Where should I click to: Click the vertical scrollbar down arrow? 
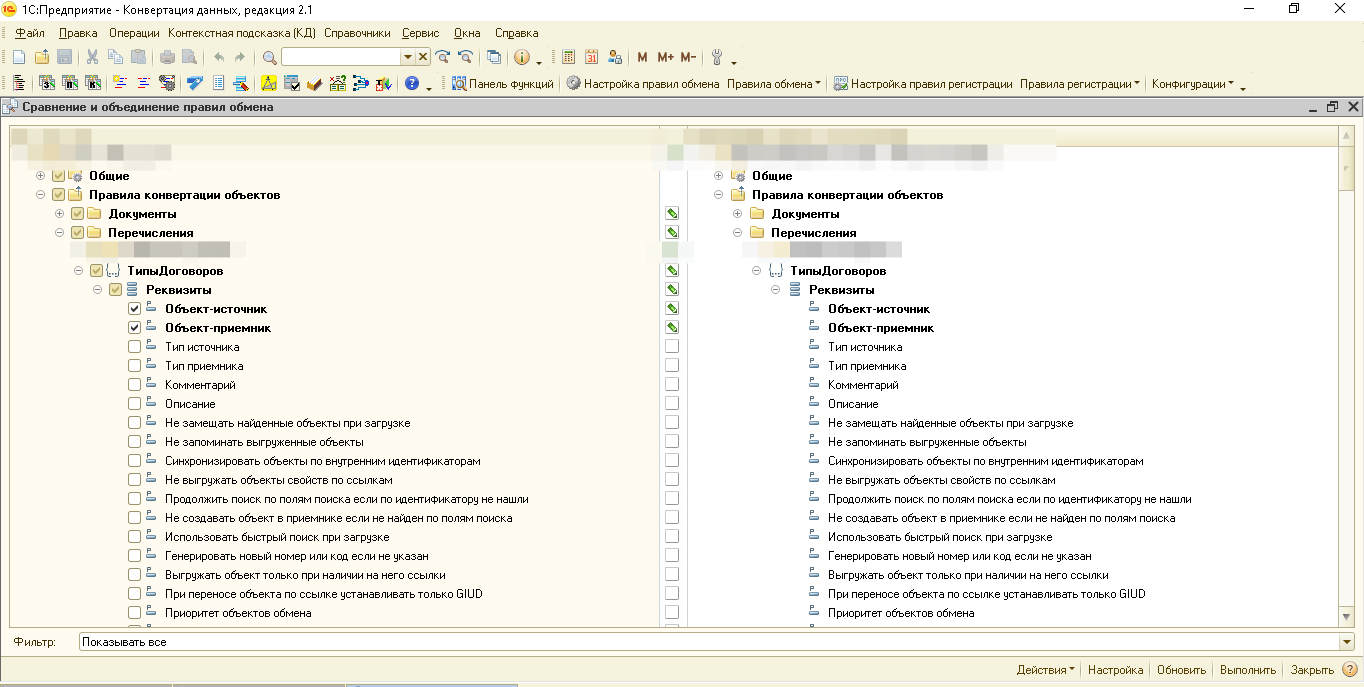click(1347, 617)
